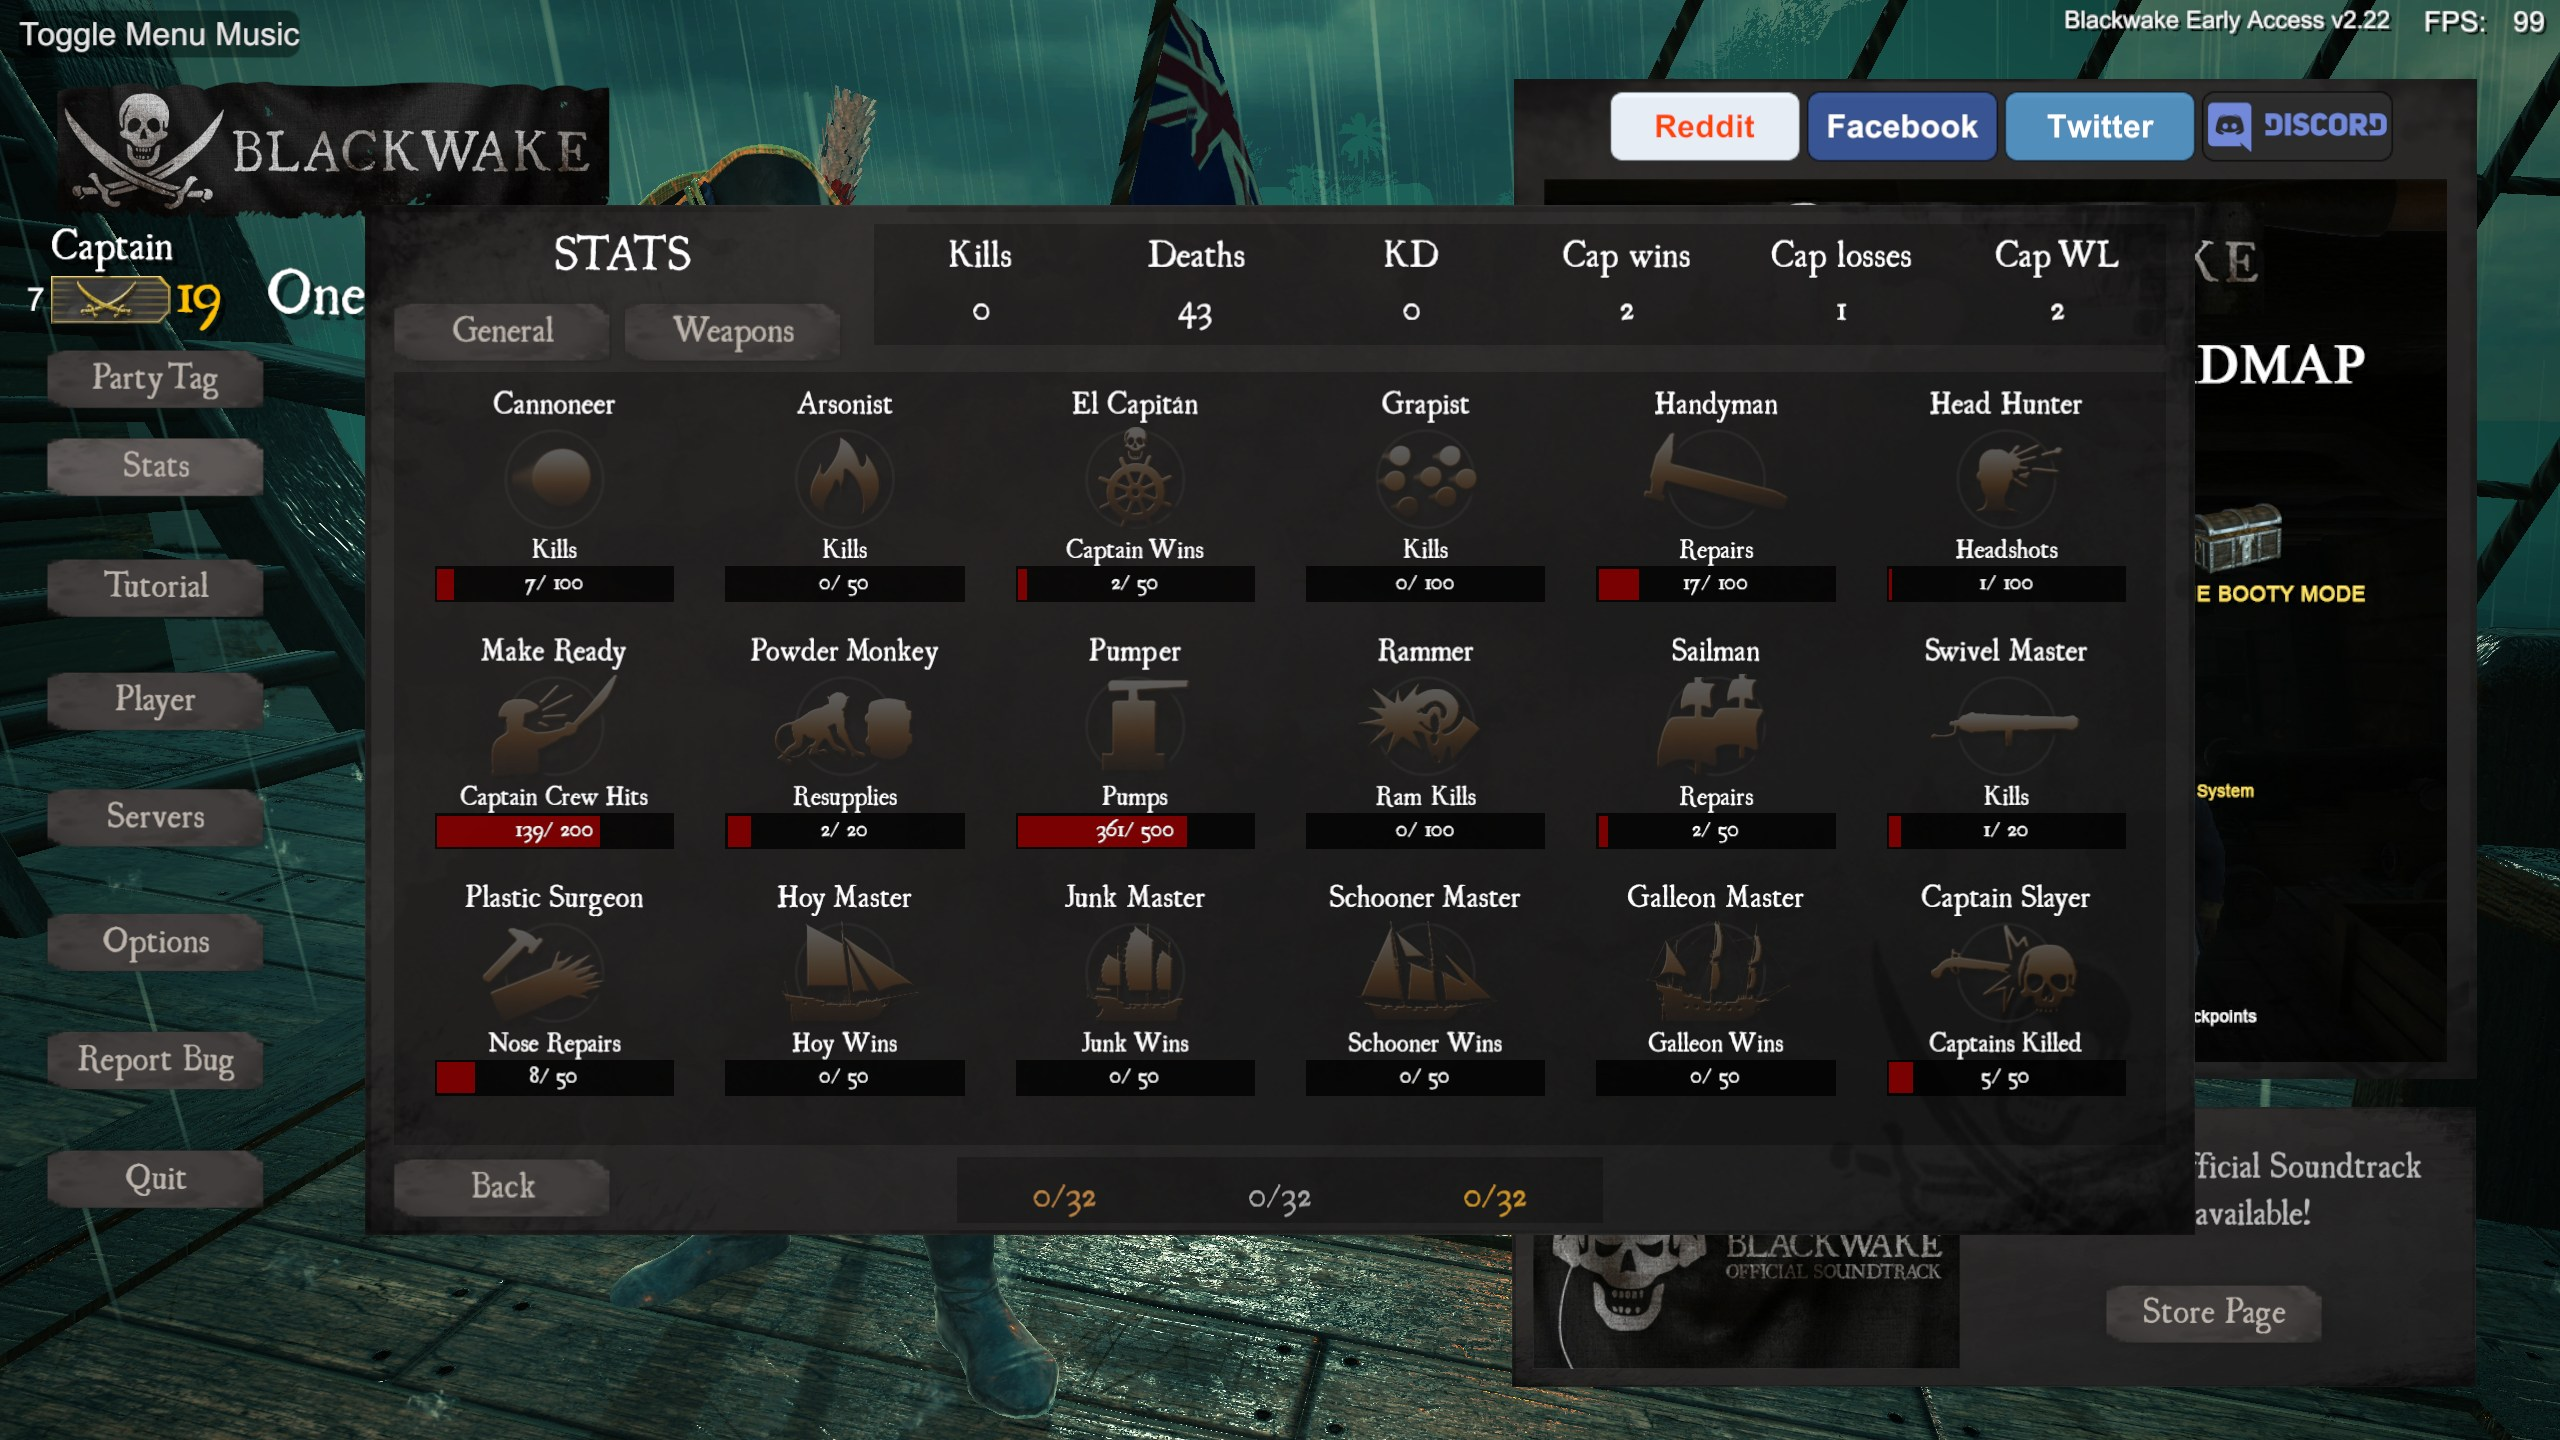Open the Servers menu
The height and width of the screenshot is (1440, 2560).
[155, 816]
